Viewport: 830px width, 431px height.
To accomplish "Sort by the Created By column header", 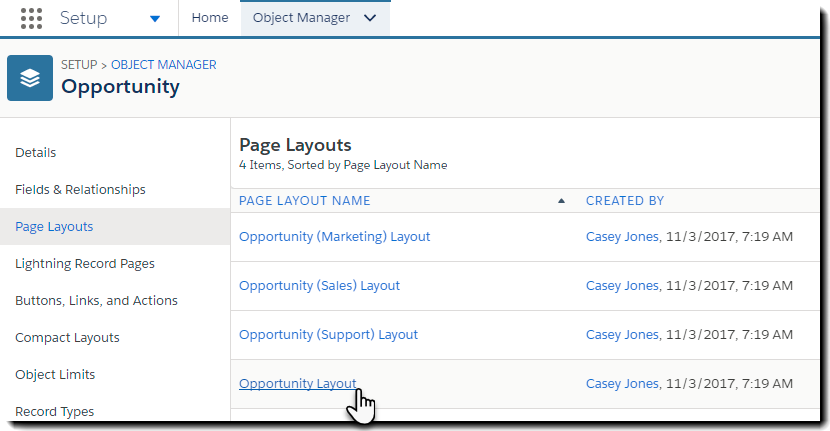I will point(625,201).
